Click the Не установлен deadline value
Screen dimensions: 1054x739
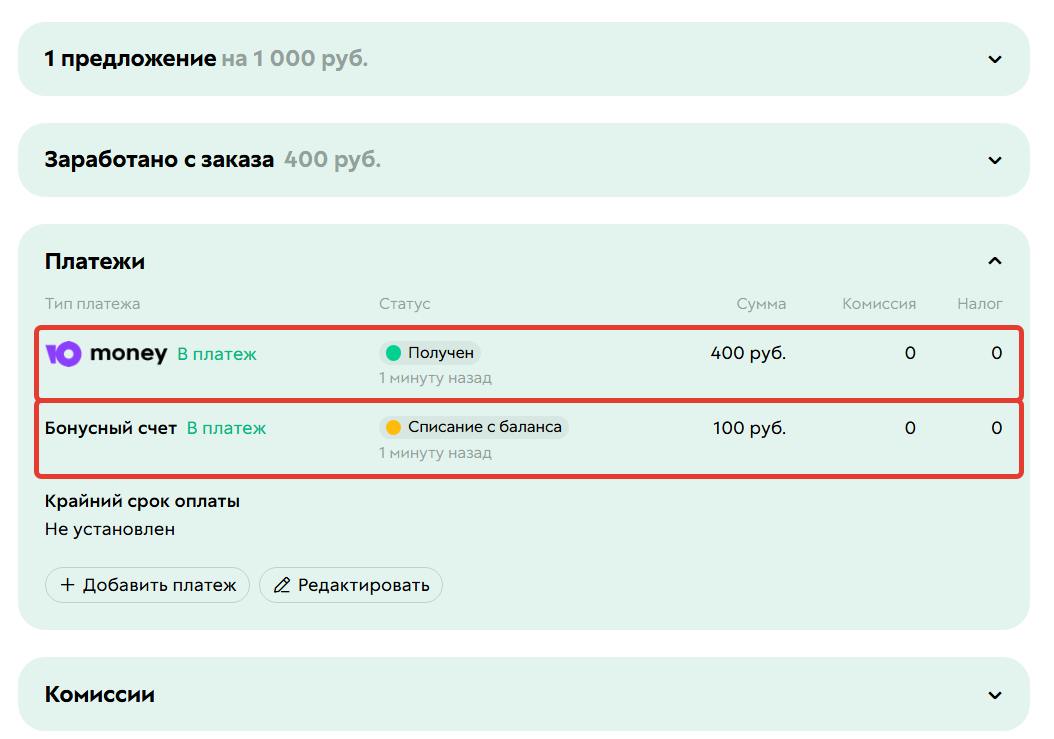[x=110, y=530]
